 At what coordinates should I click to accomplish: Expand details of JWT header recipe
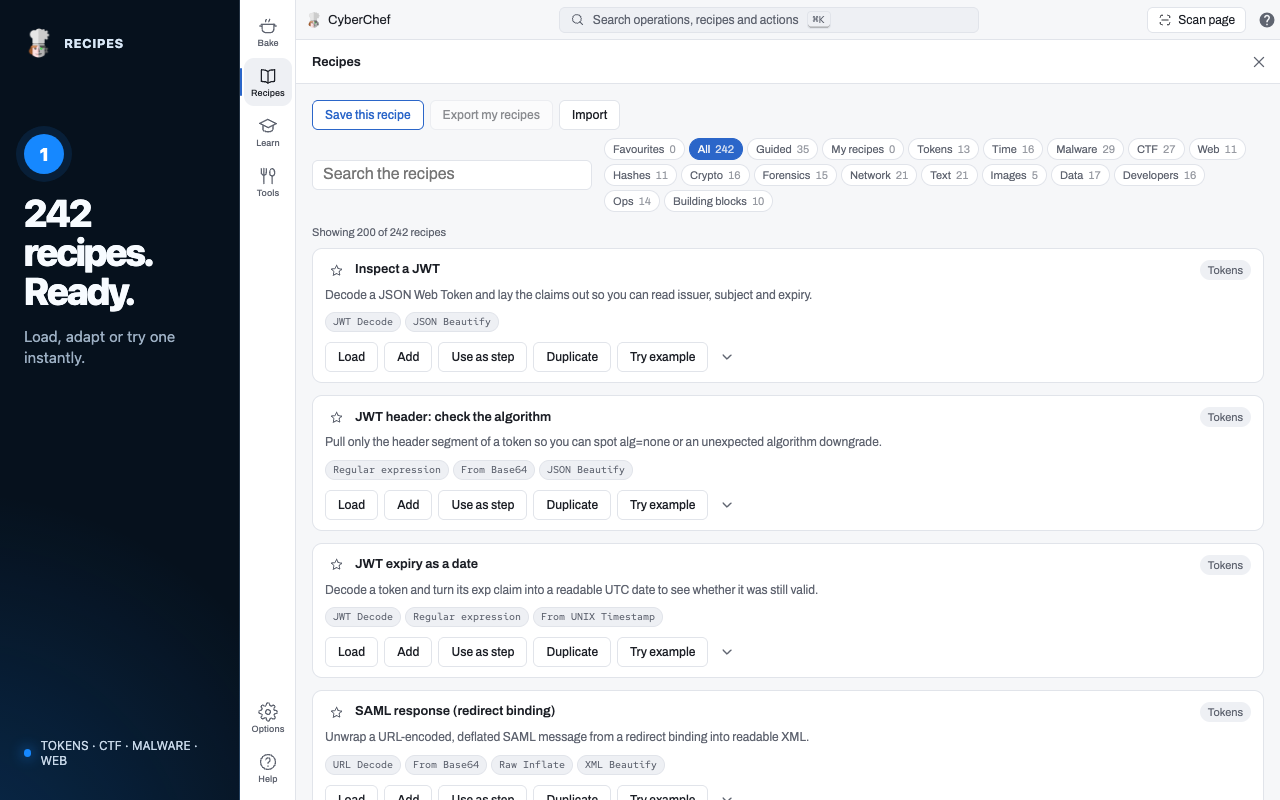(x=727, y=505)
